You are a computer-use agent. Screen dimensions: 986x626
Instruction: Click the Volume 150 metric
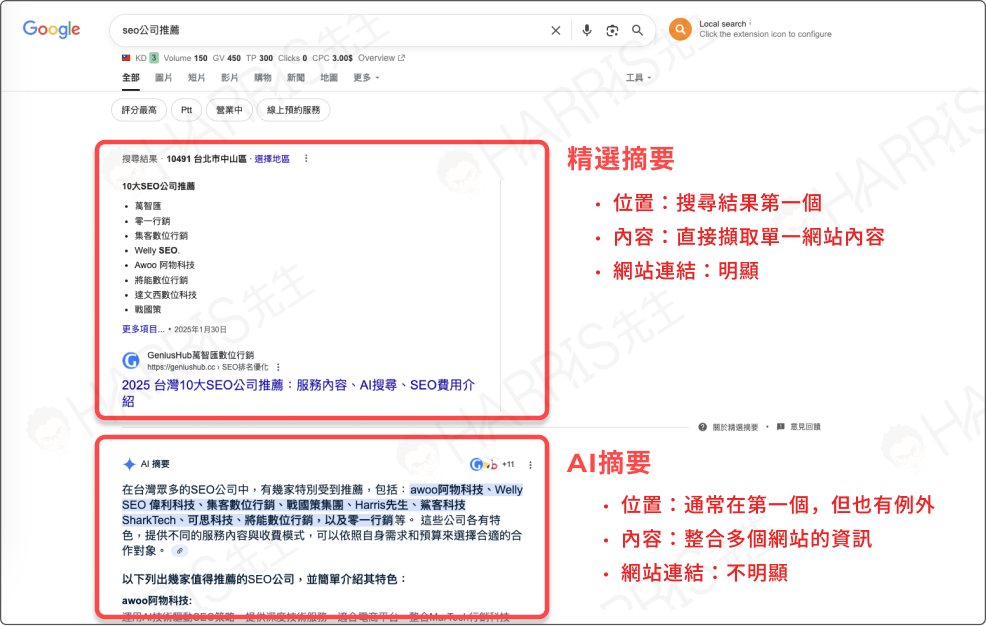[186, 58]
